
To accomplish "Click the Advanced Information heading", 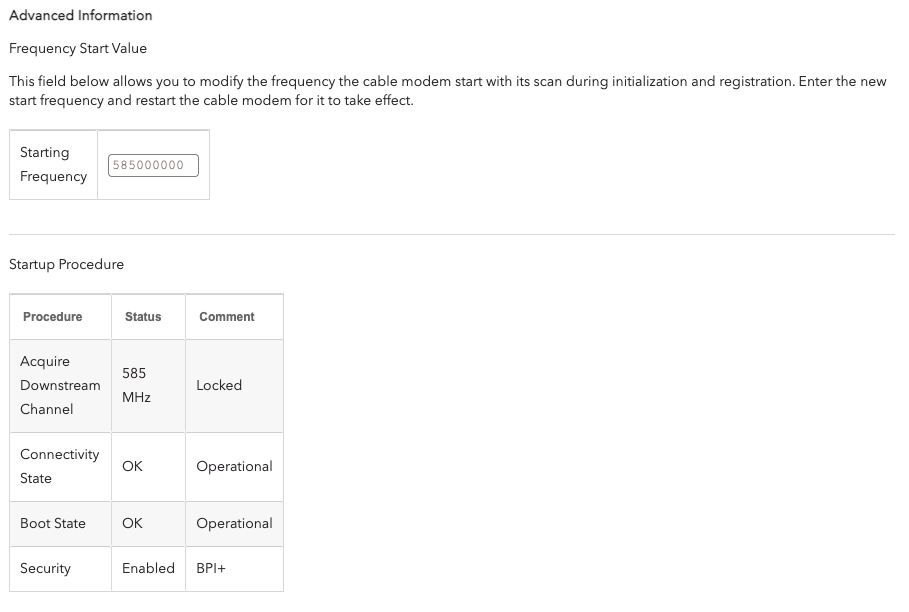I will coord(81,16).
